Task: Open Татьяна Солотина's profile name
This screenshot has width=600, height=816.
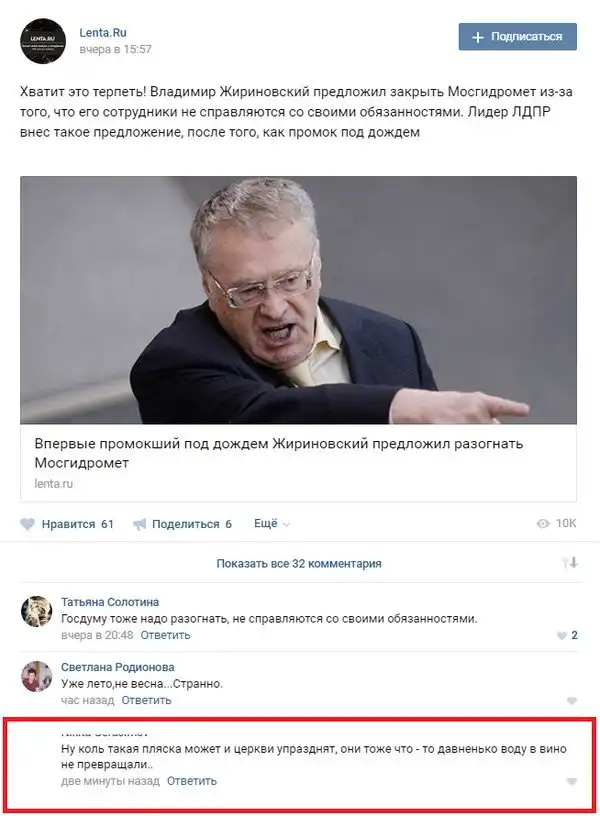Action: (x=110, y=602)
